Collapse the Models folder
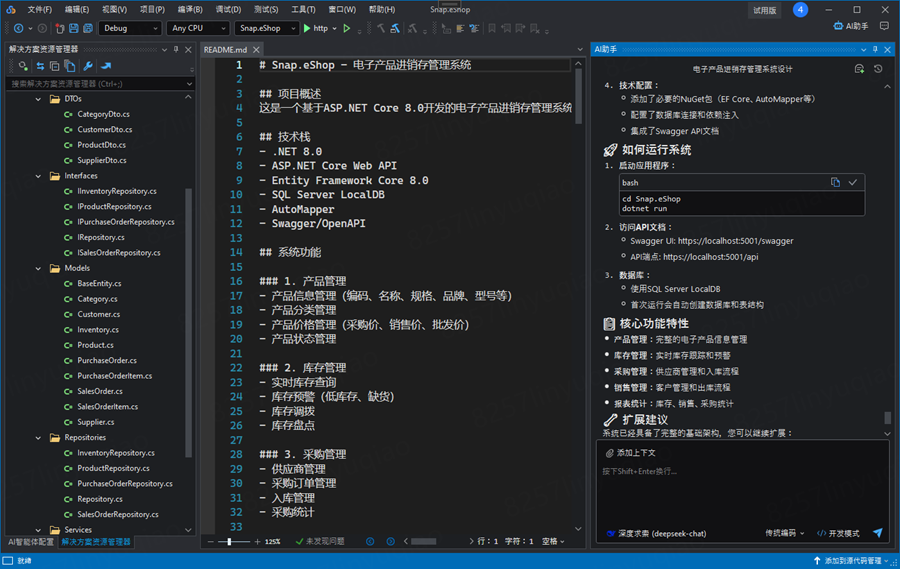This screenshot has width=900, height=569. click(39, 268)
